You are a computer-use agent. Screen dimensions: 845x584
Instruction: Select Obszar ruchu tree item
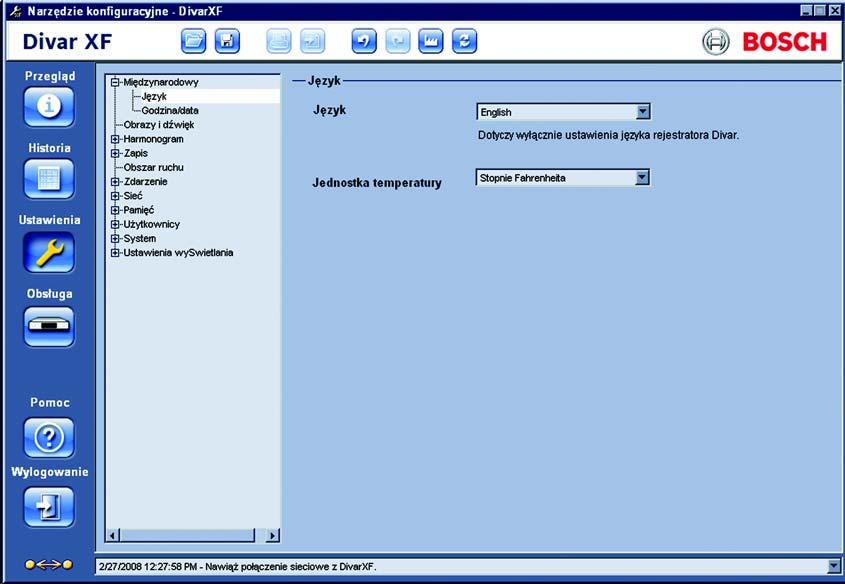pos(154,168)
